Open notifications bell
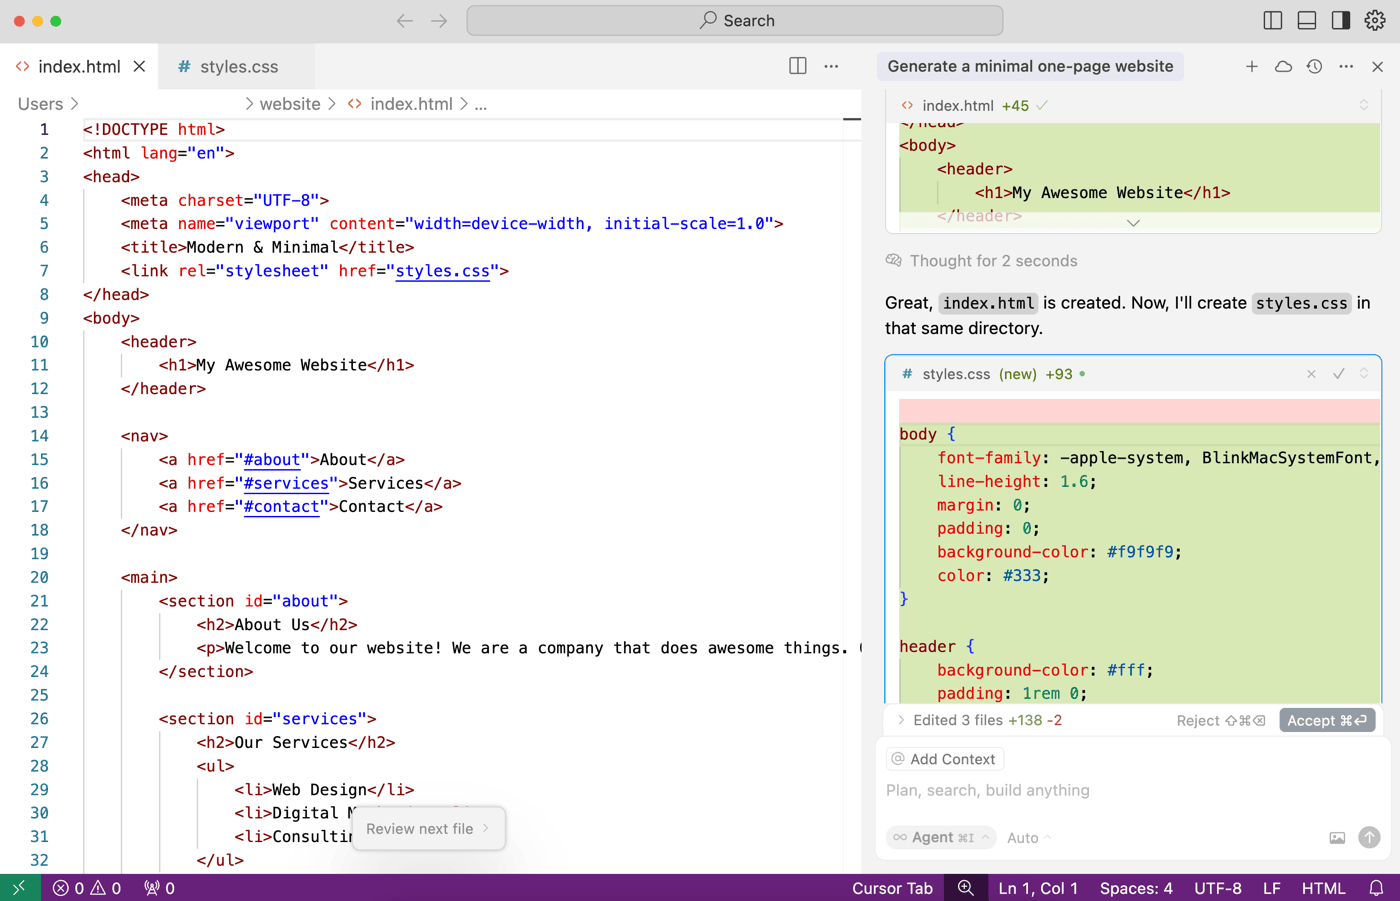 tap(1376, 888)
